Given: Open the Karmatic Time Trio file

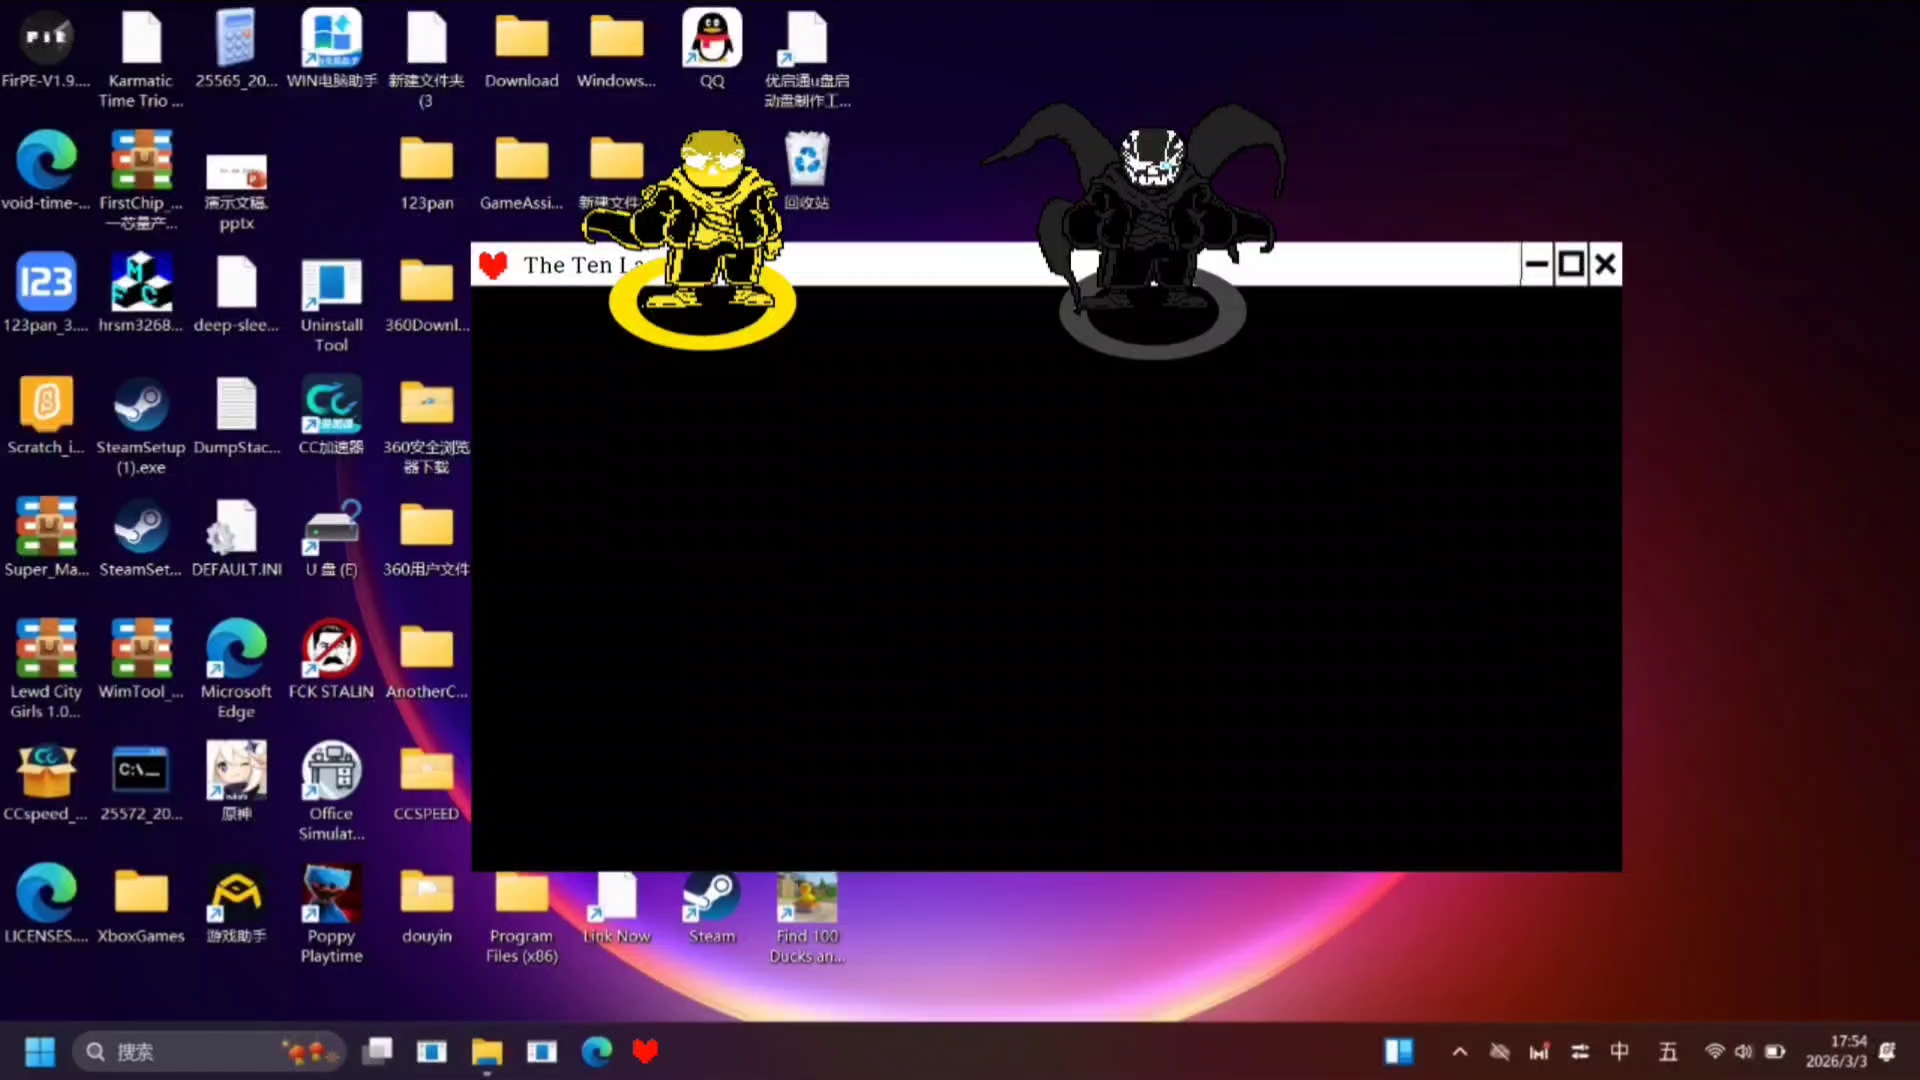Looking at the screenshot, I should [x=141, y=38].
